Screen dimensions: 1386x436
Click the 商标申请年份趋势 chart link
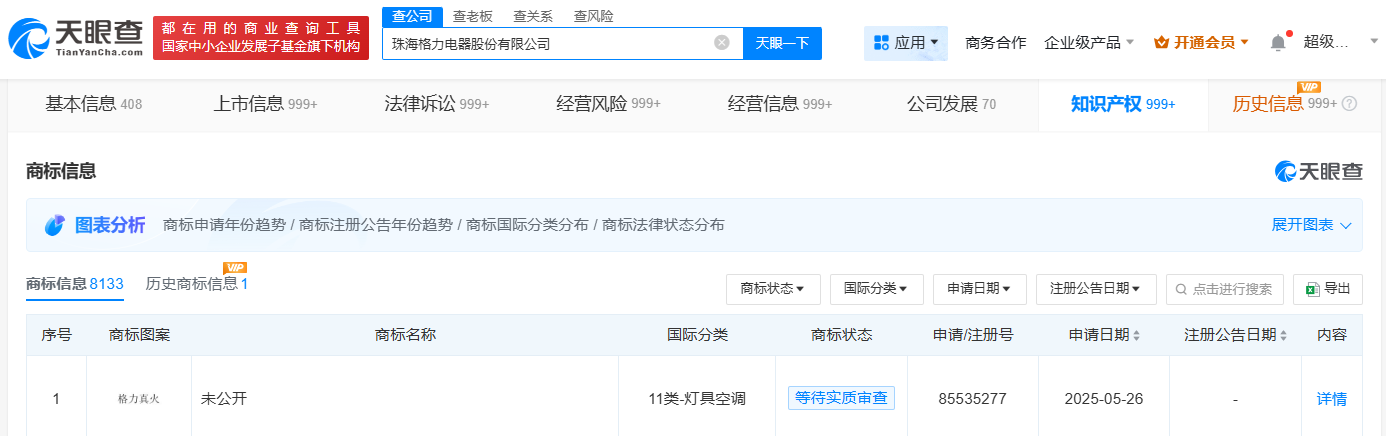click(x=224, y=225)
